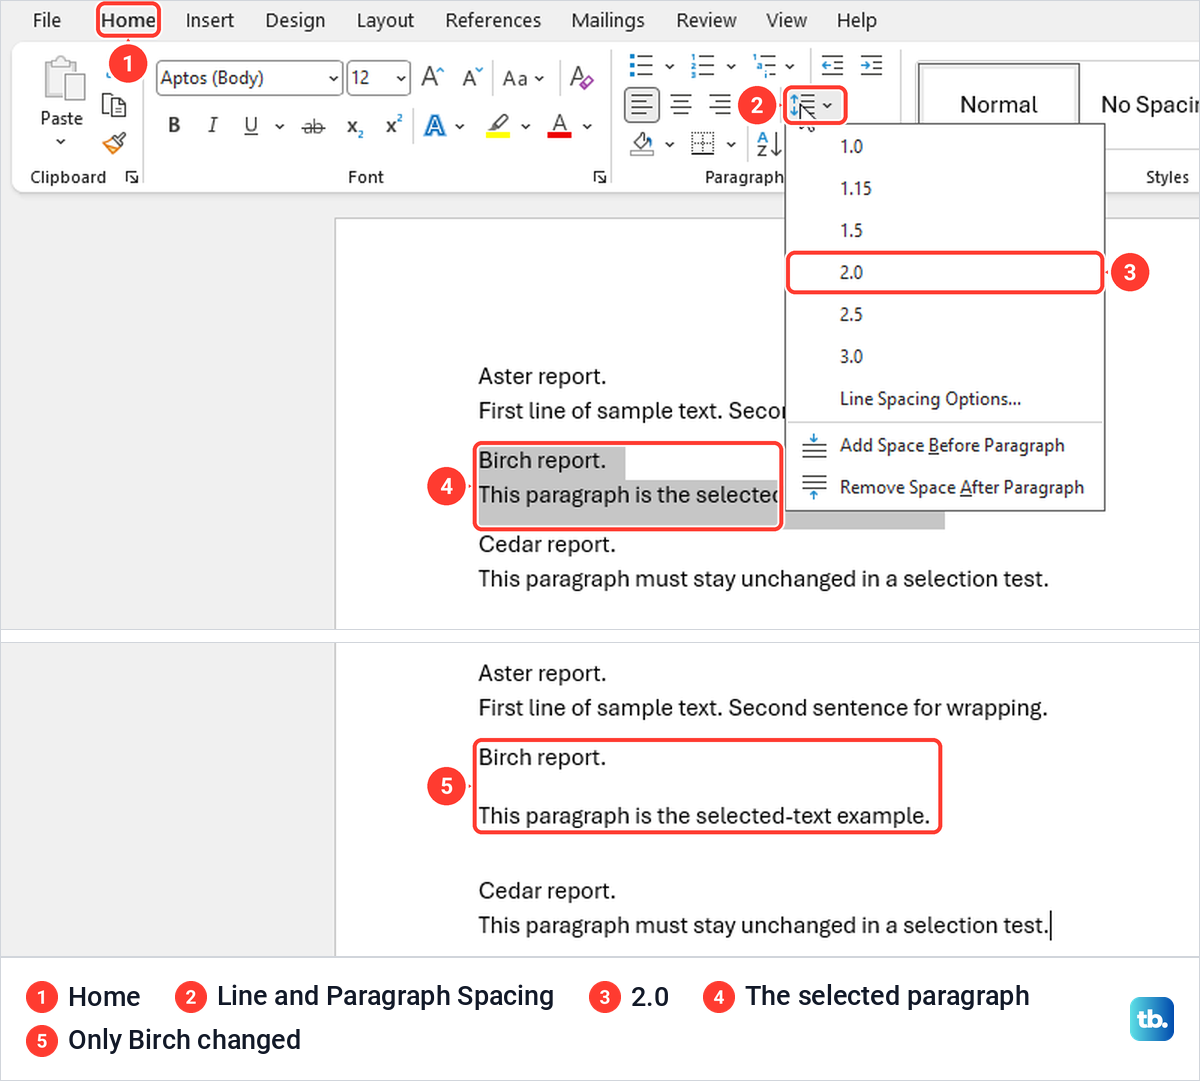The width and height of the screenshot is (1200, 1081).
Task: Choose 2.0 line spacing
Action: [x=945, y=272]
